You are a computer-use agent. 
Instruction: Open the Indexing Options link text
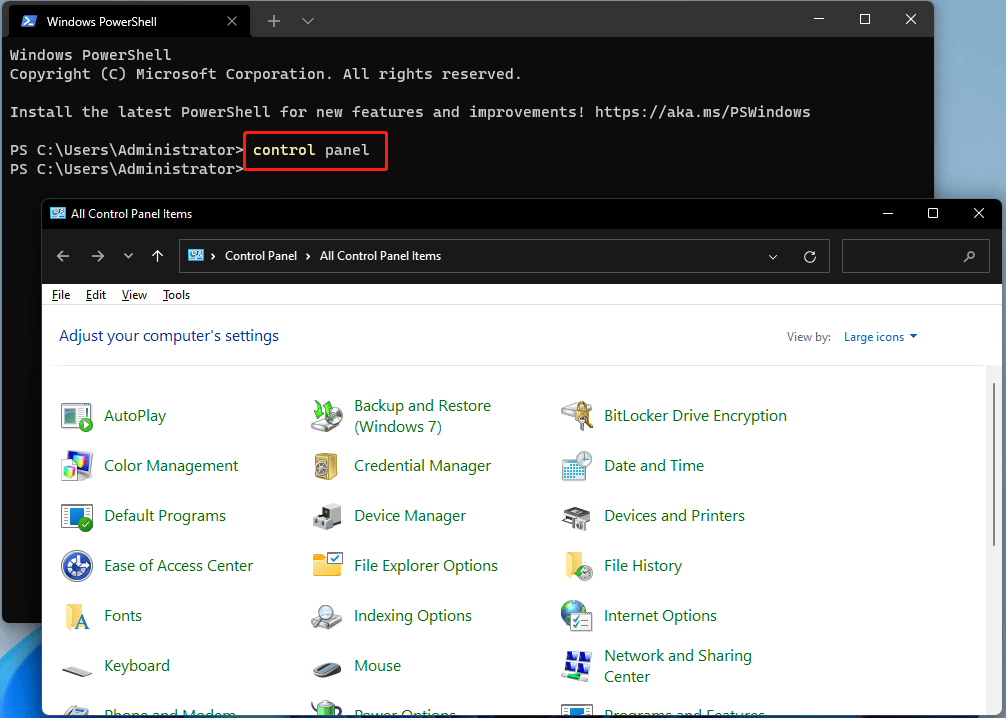tap(413, 616)
